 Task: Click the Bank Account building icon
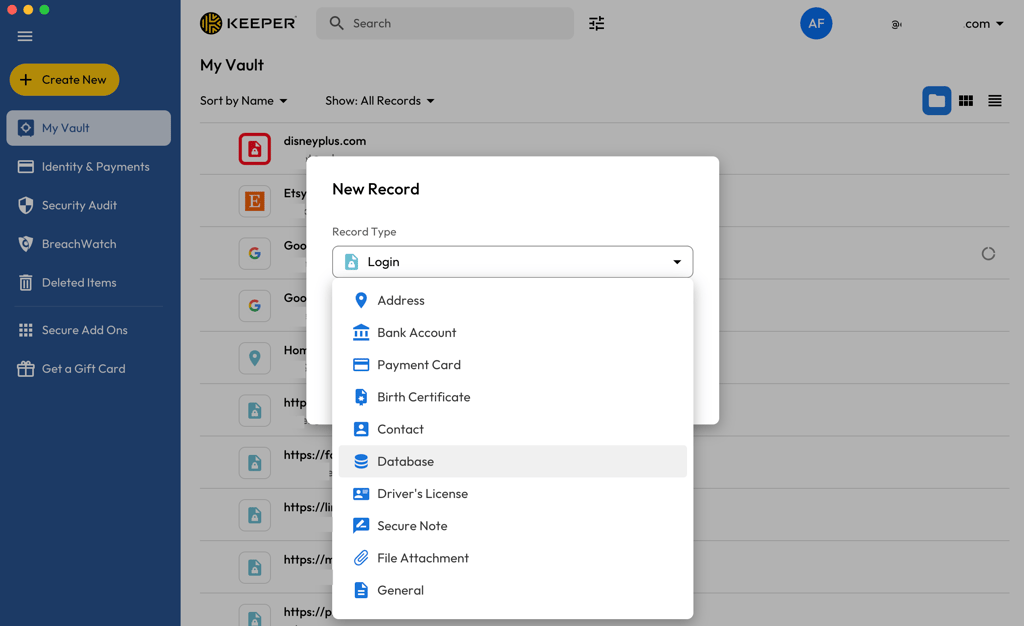point(360,332)
